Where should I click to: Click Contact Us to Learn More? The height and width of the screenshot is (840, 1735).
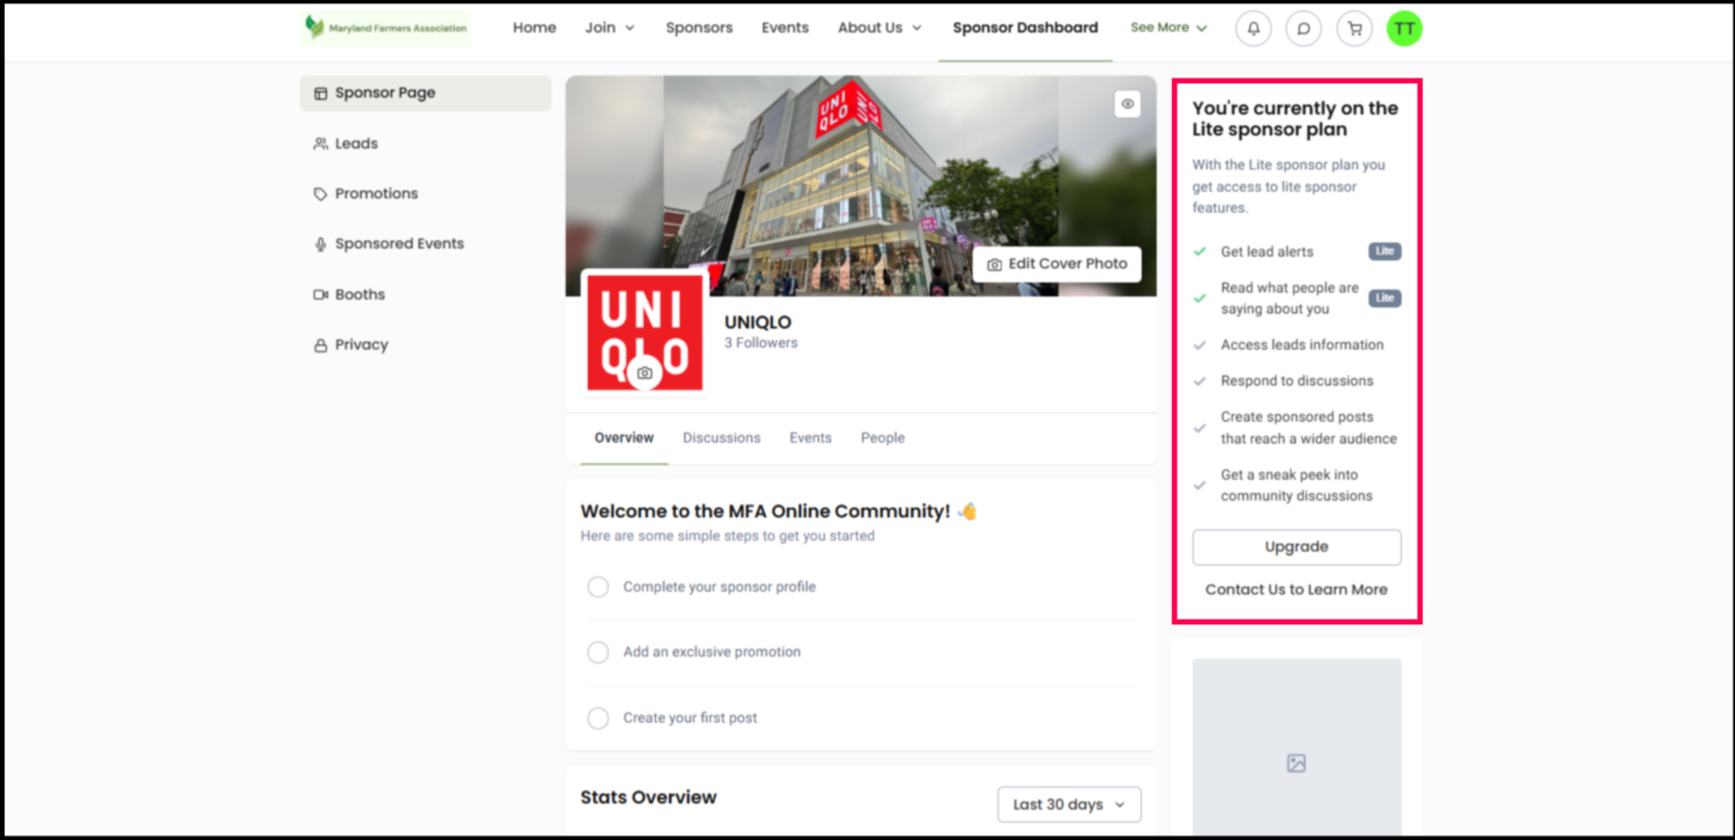click(1296, 590)
